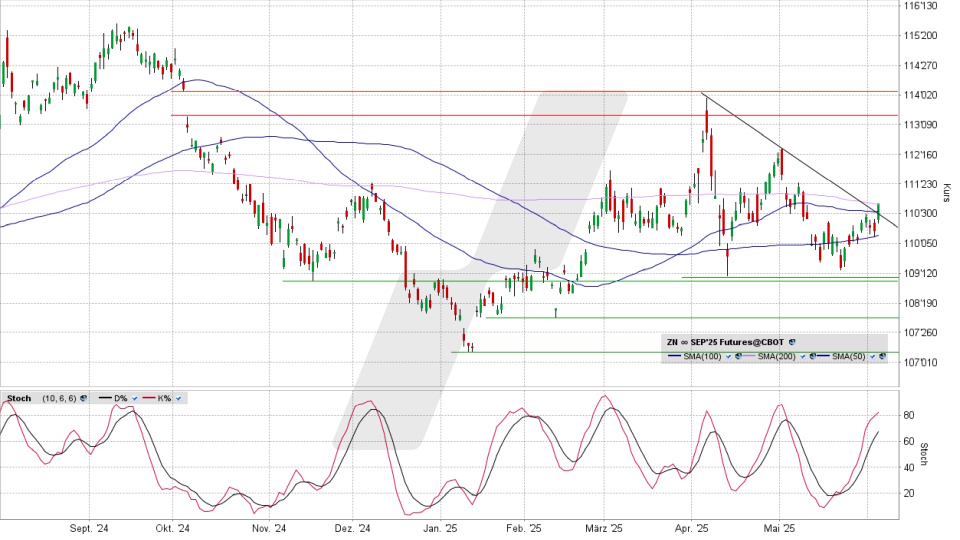
Task: Click the 20 level on Stoch axis
Action: tap(909, 493)
